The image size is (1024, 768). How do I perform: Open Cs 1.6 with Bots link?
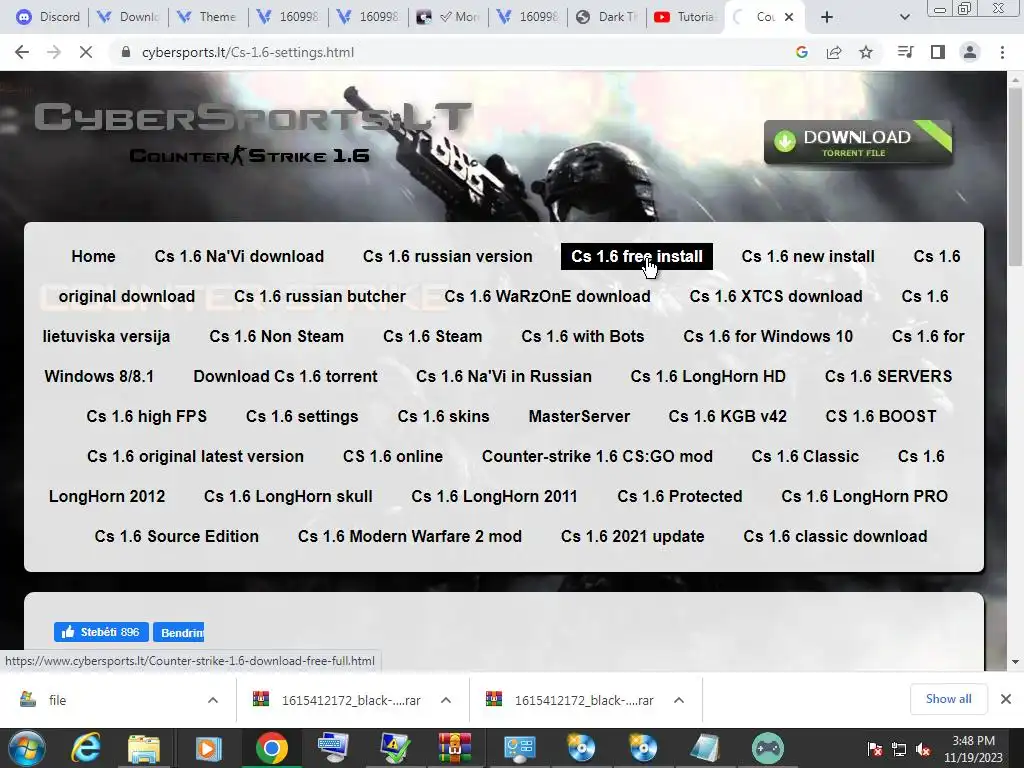point(583,336)
